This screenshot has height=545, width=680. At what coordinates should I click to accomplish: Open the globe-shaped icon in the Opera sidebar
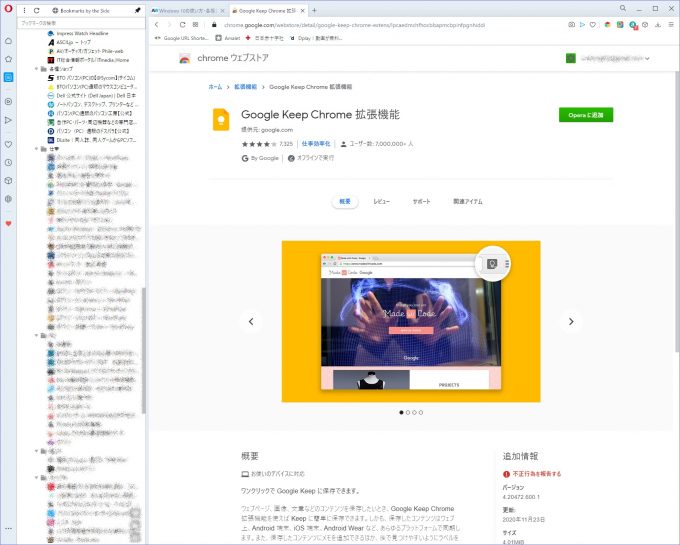[8, 199]
